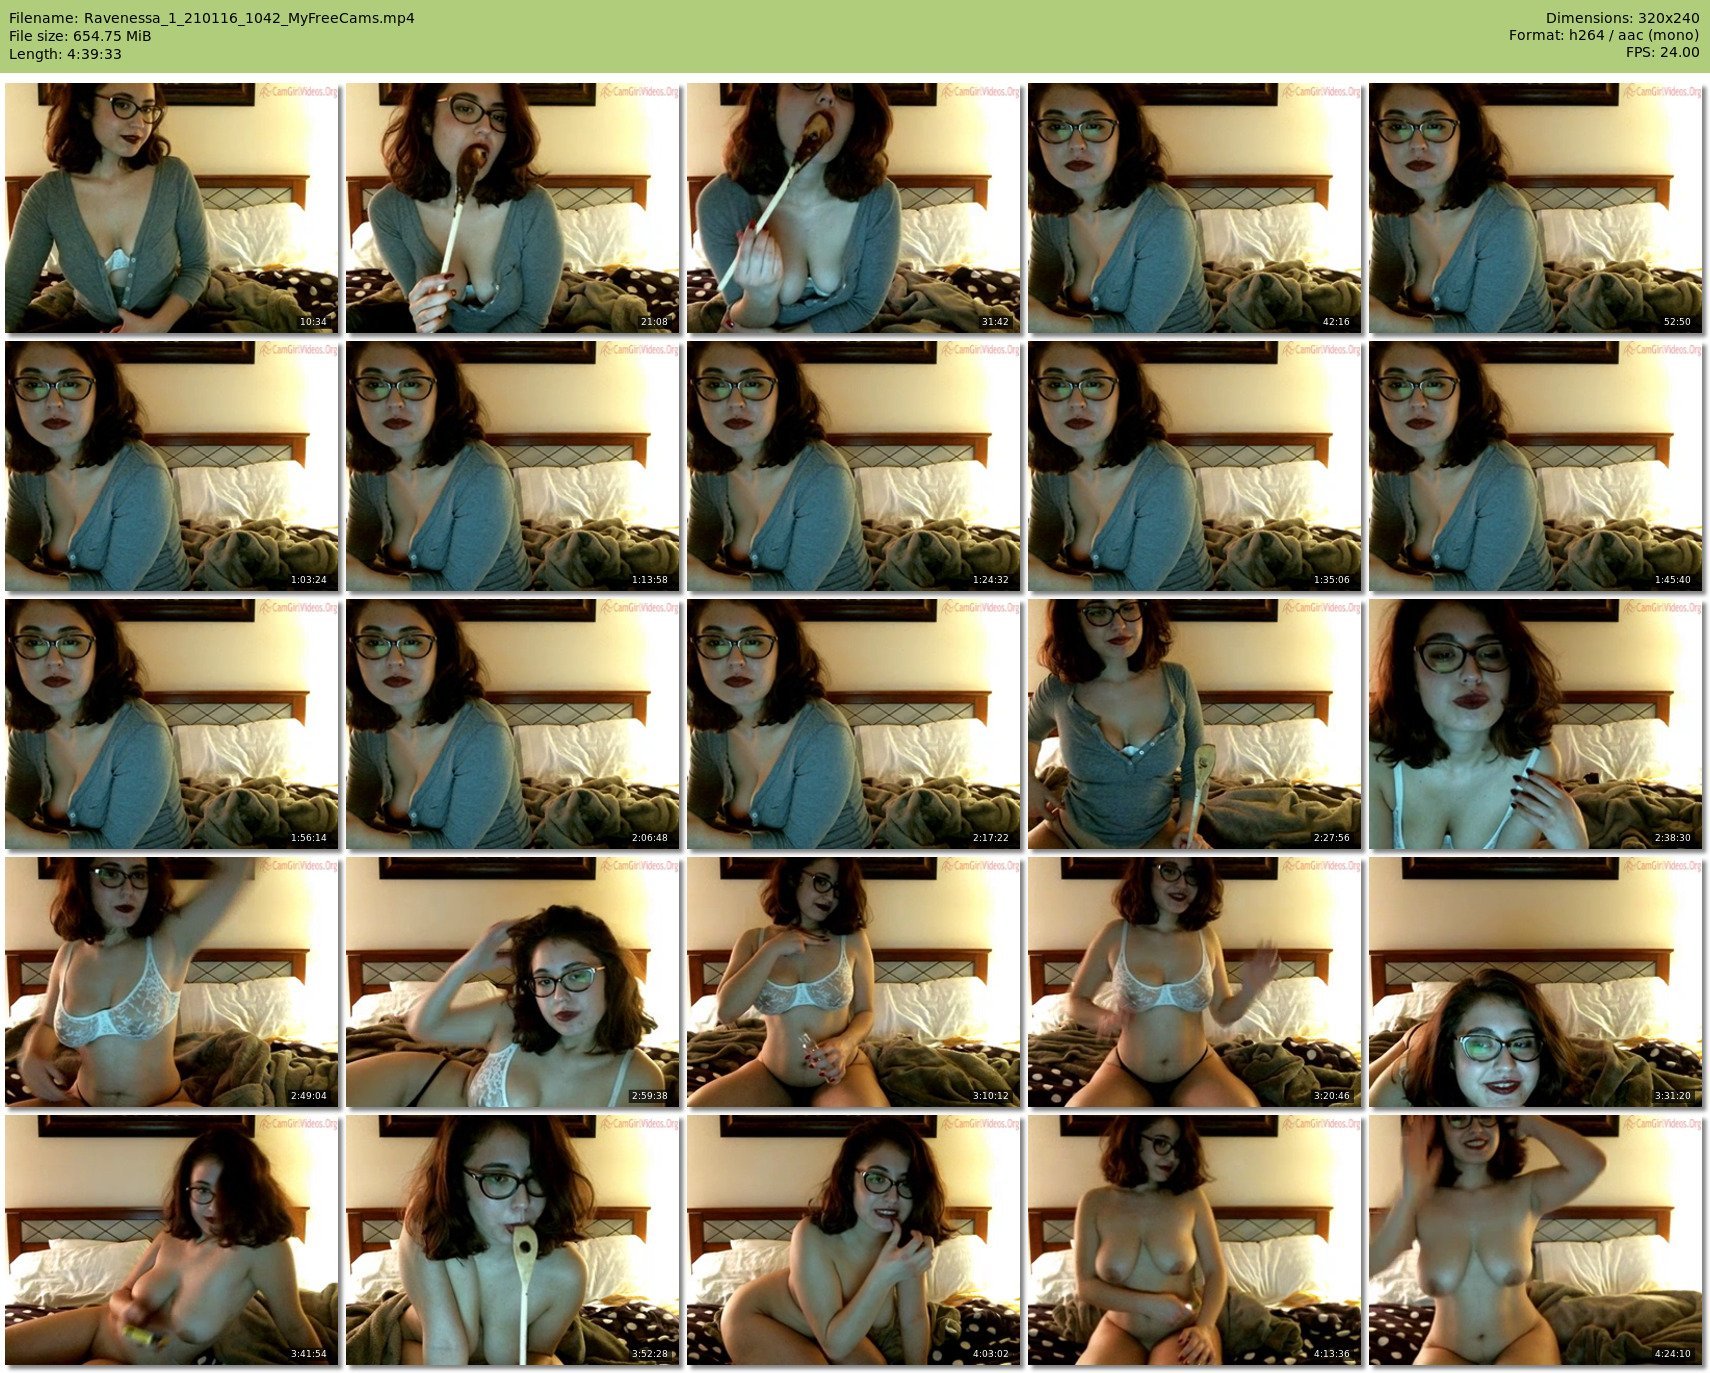Select the thumbnail at 31:42
The width and height of the screenshot is (1710, 1373).
(x=853, y=207)
